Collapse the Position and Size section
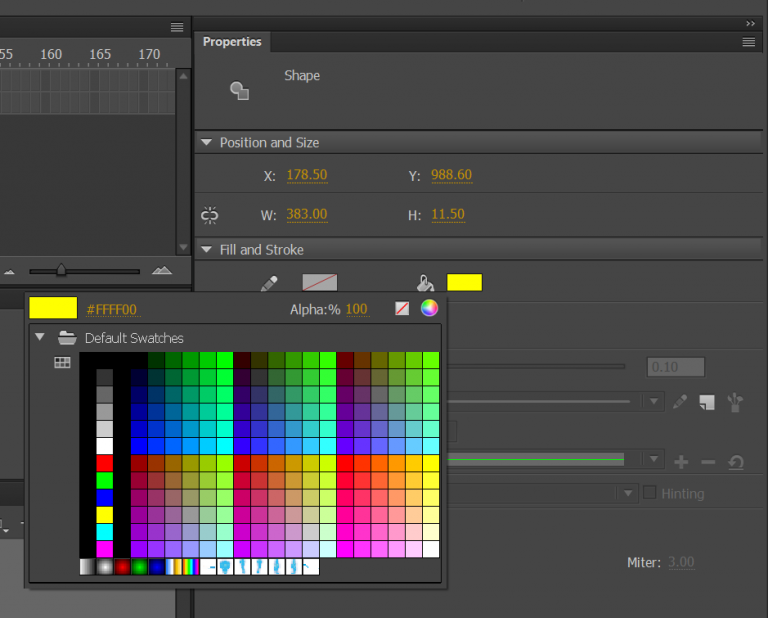The image size is (768, 618). point(207,143)
